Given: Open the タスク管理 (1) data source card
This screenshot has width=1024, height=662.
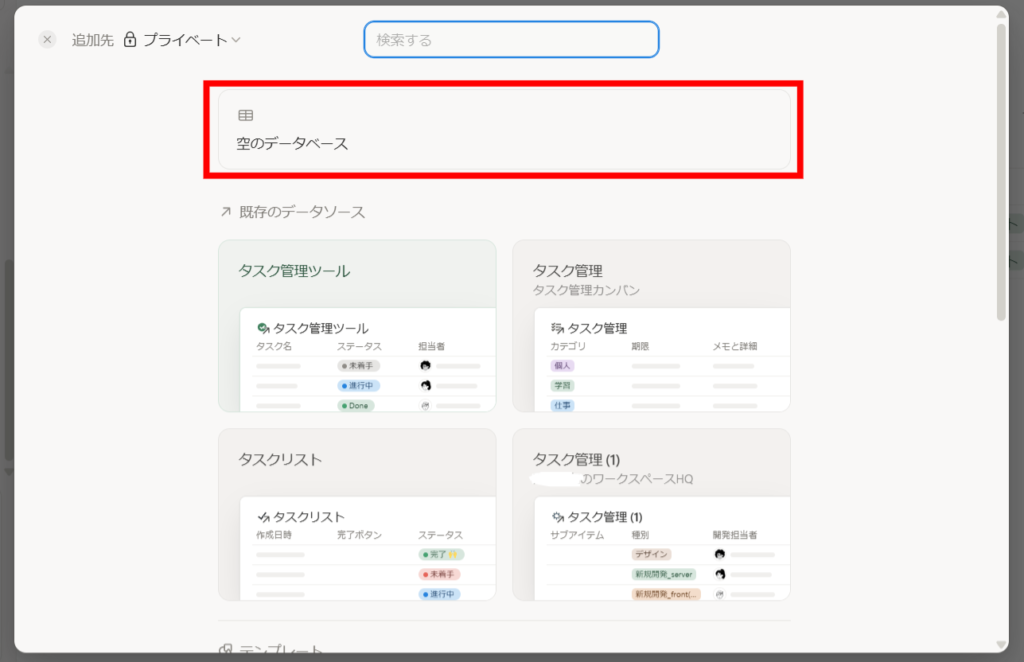Looking at the screenshot, I should (x=651, y=514).
